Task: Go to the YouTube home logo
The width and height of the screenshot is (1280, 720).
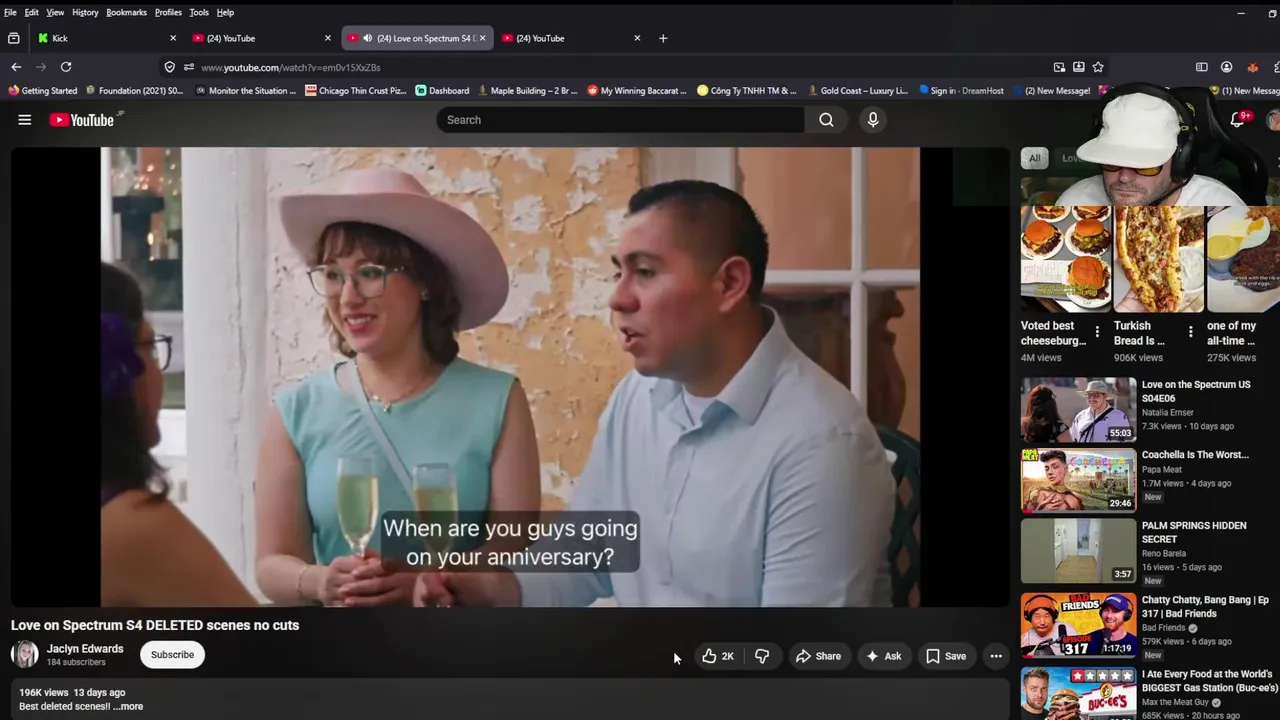Action: point(82,120)
